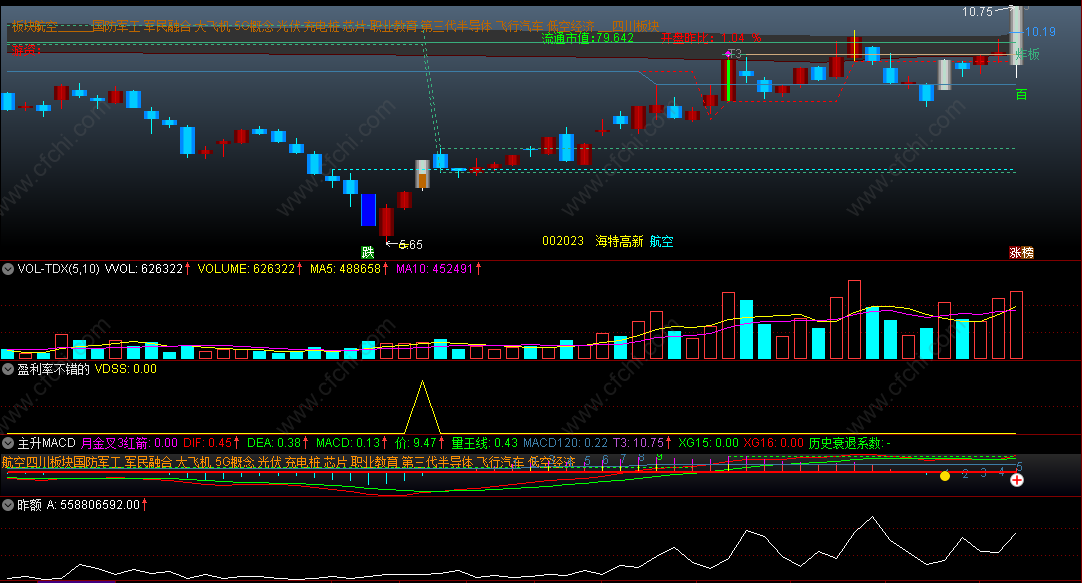
Task: Open the 盈利率不错的 indicator dropdown arrow
Action: pos(8,369)
